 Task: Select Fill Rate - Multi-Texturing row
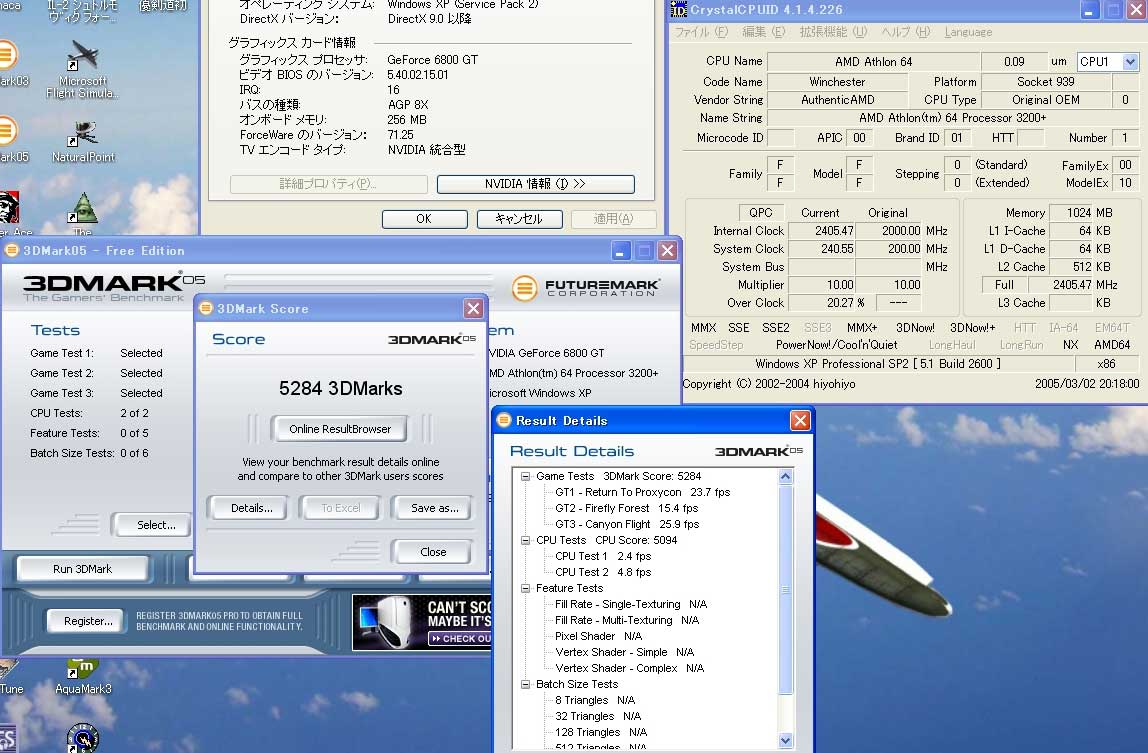pyautogui.click(x=627, y=620)
